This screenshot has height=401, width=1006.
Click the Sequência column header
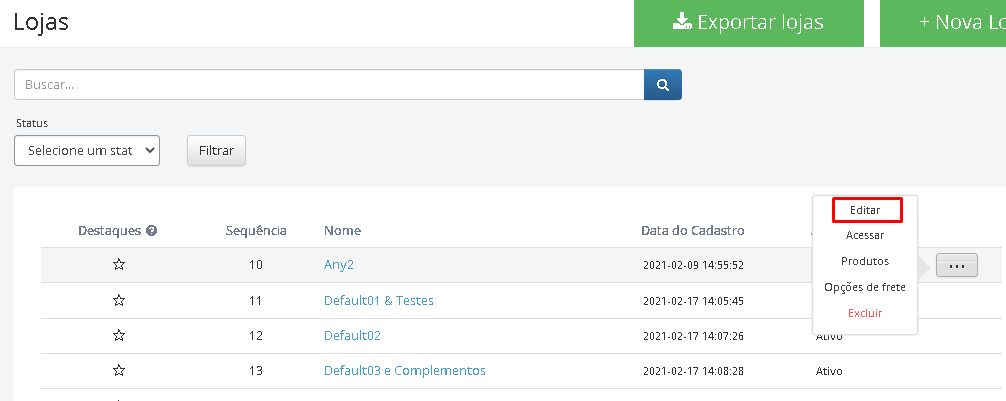[256, 230]
